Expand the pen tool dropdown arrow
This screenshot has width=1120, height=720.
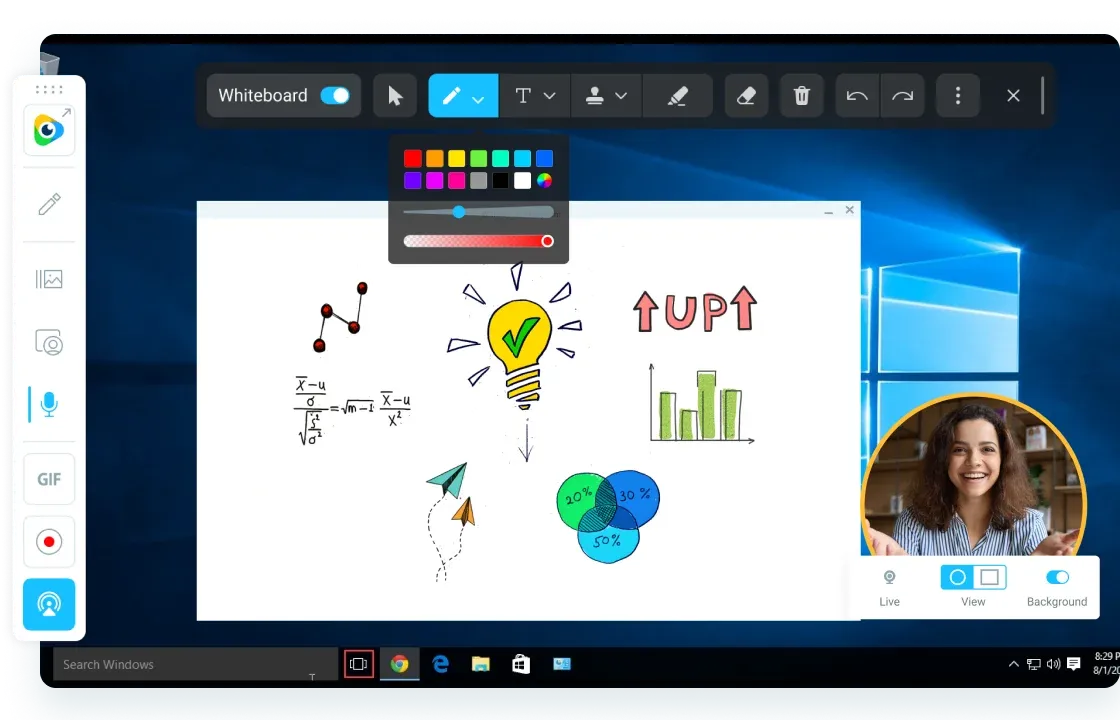(x=478, y=98)
